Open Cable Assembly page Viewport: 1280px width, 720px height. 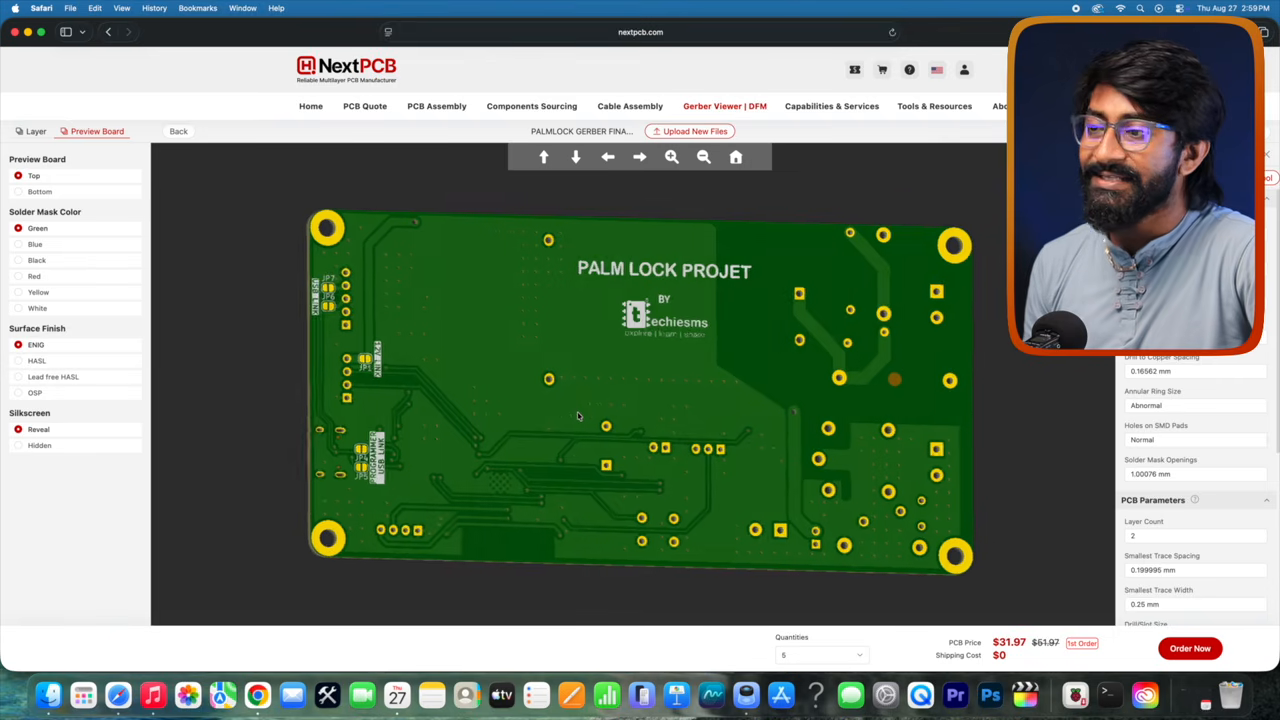click(x=630, y=106)
